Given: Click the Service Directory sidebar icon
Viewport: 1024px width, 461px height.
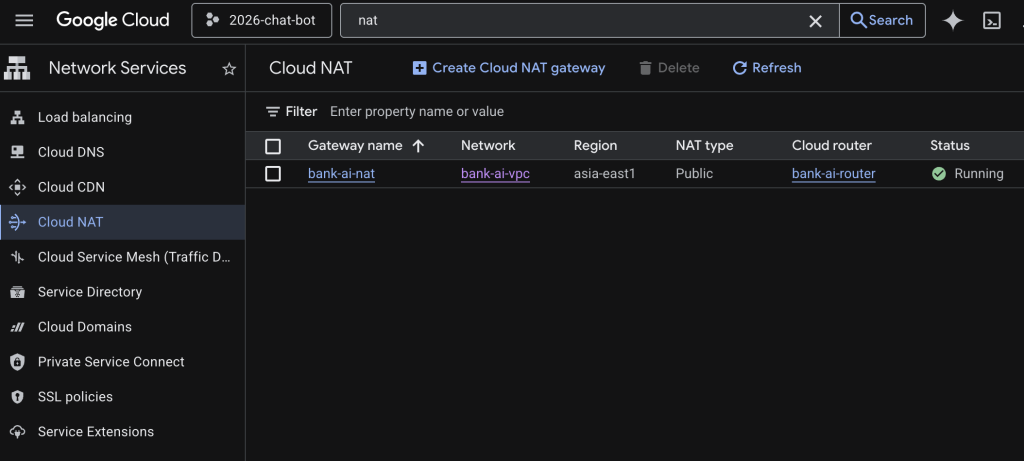Looking at the screenshot, I should point(18,292).
